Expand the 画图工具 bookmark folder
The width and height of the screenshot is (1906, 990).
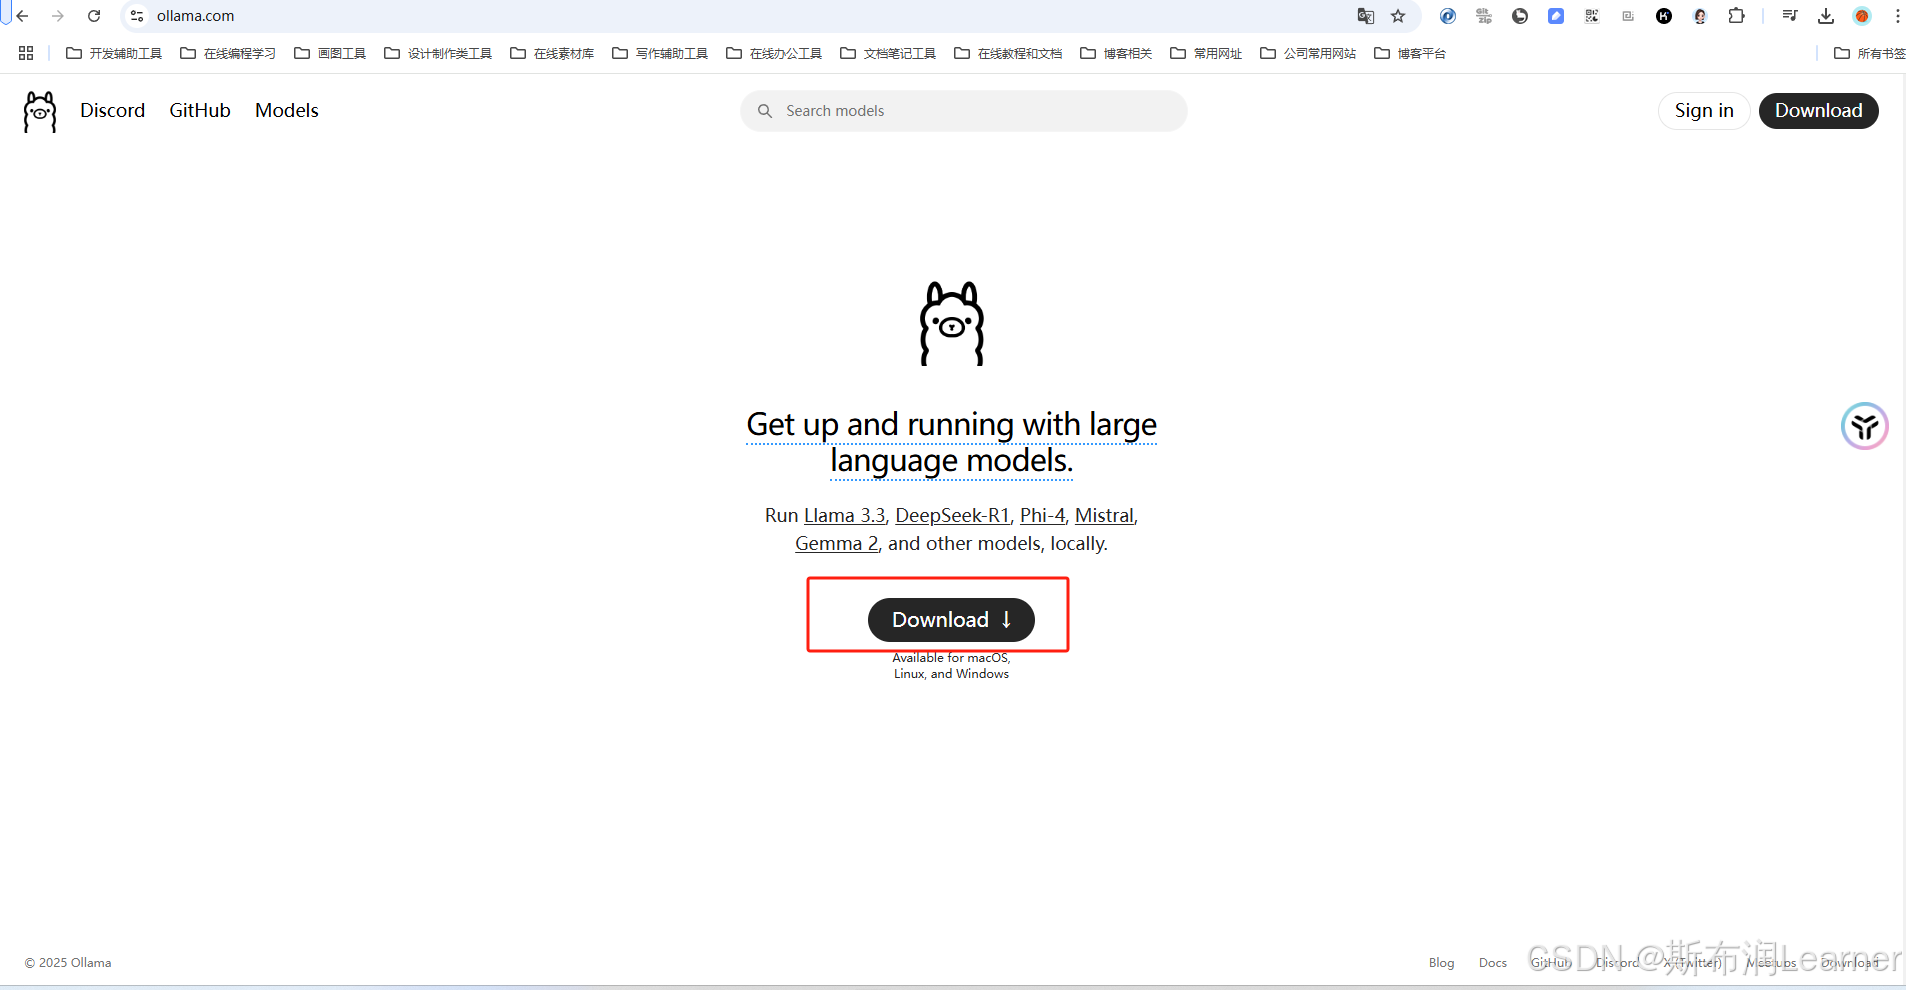(330, 53)
